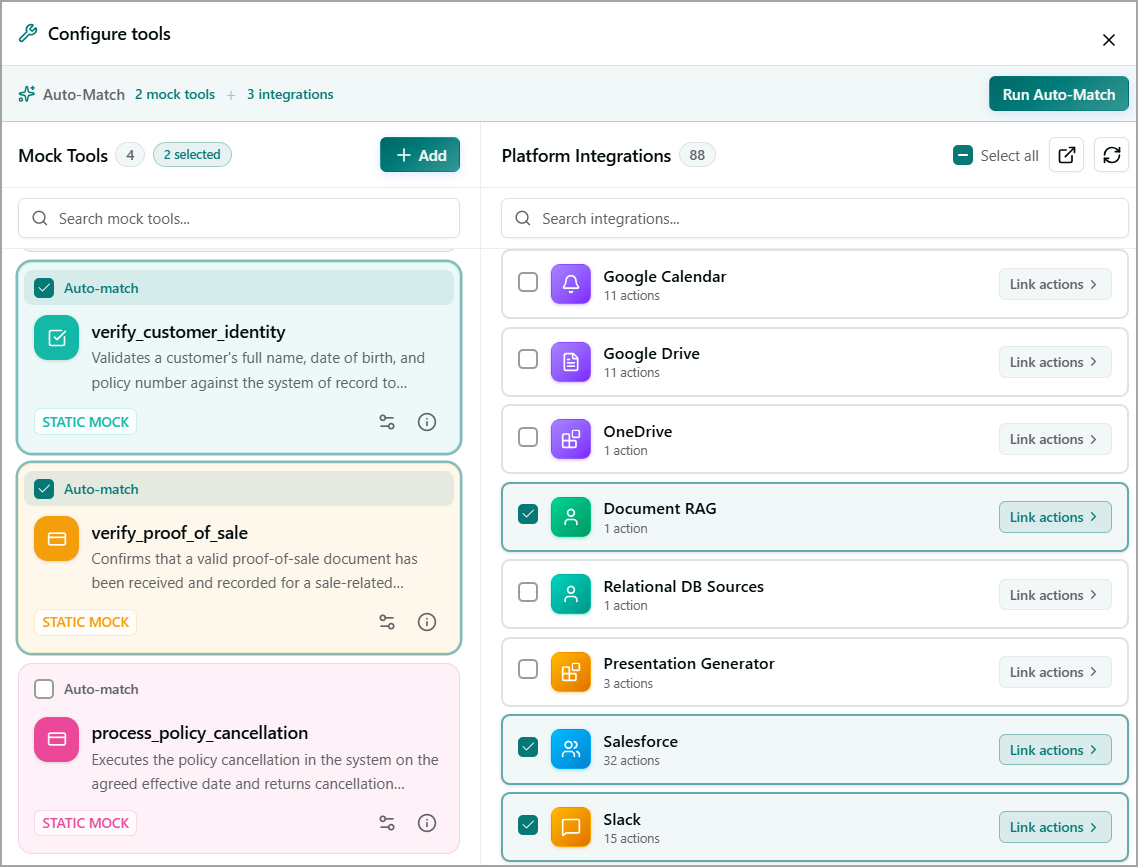Show info for verify_customer_identity tool
Screen dimensions: 1138x867
(x=427, y=422)
